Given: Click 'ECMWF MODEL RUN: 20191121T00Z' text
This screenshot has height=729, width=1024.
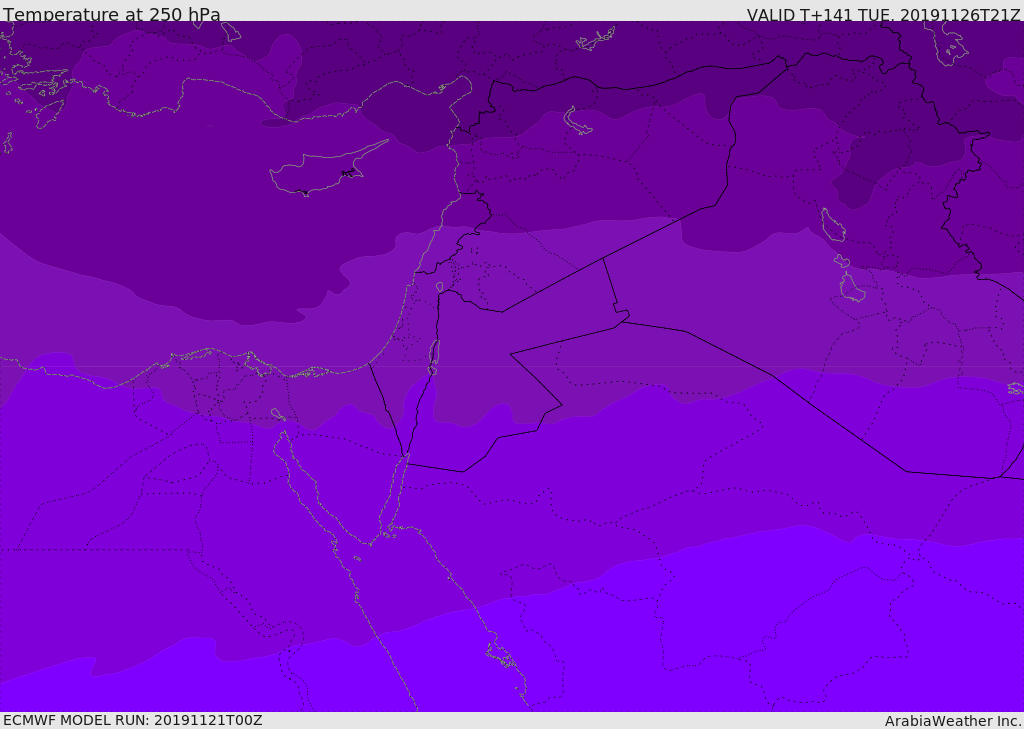Looking at the screenshot, I should point(133,721).
